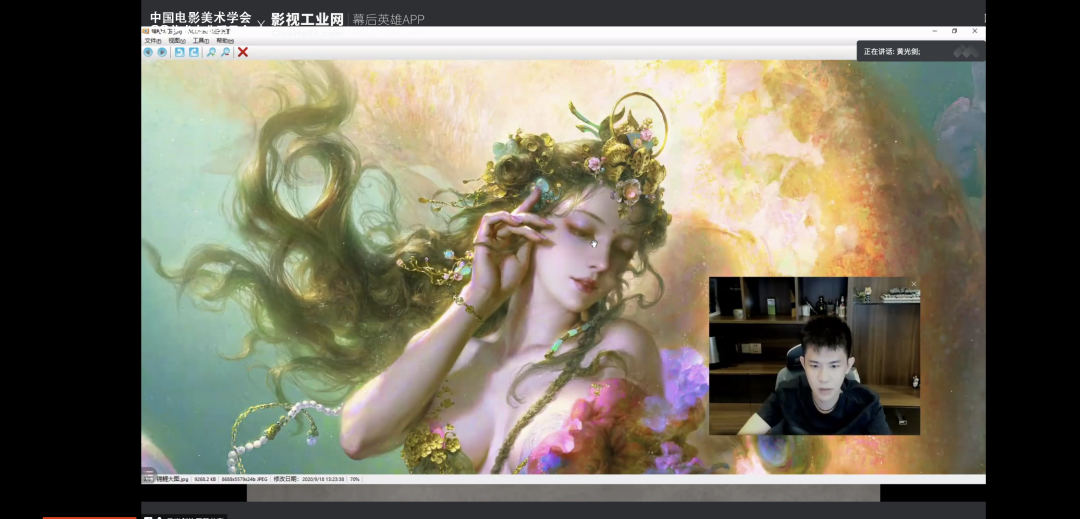
Task: Close the webcam overlay window
Action: click(x=913, y=284)
